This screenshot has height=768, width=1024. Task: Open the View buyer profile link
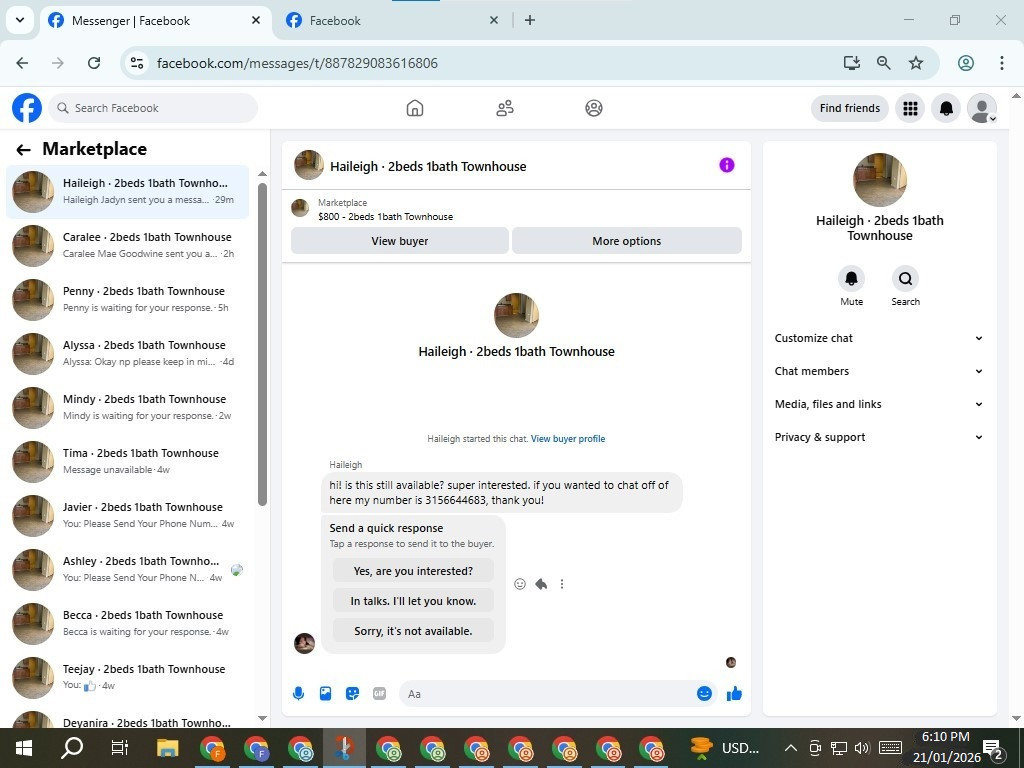coord(568,439)
